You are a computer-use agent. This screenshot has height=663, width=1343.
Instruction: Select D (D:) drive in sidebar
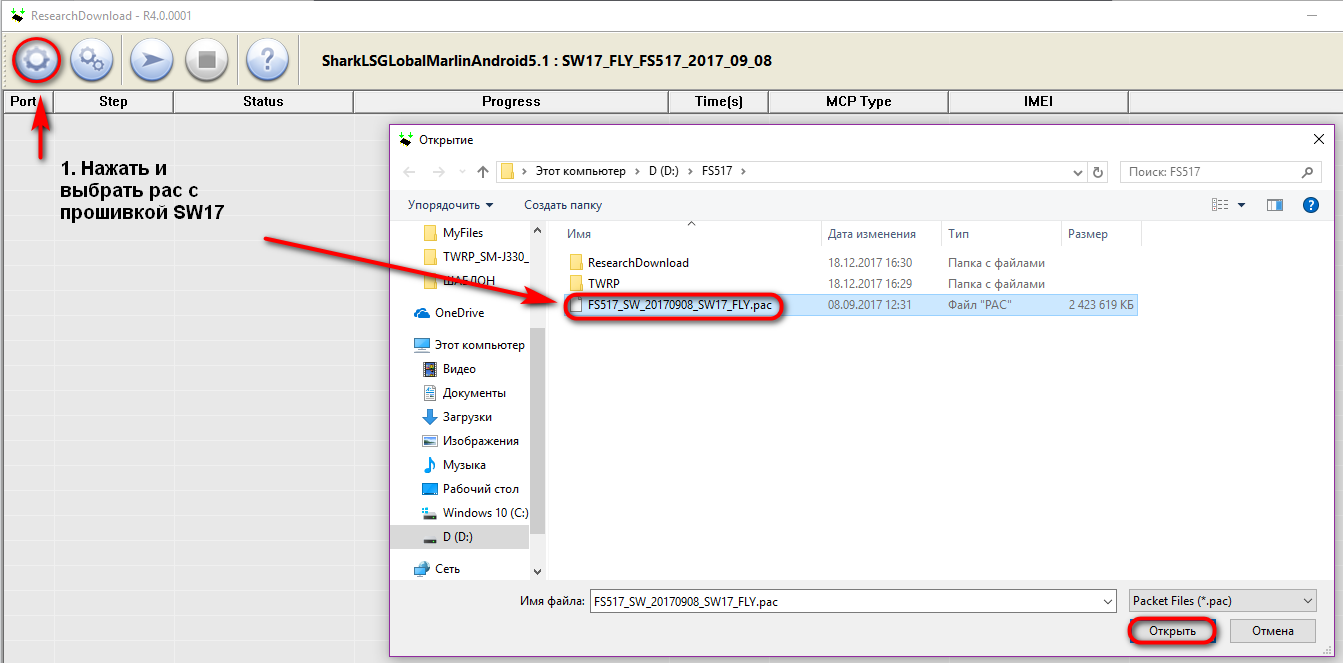(x=458, y=537)
